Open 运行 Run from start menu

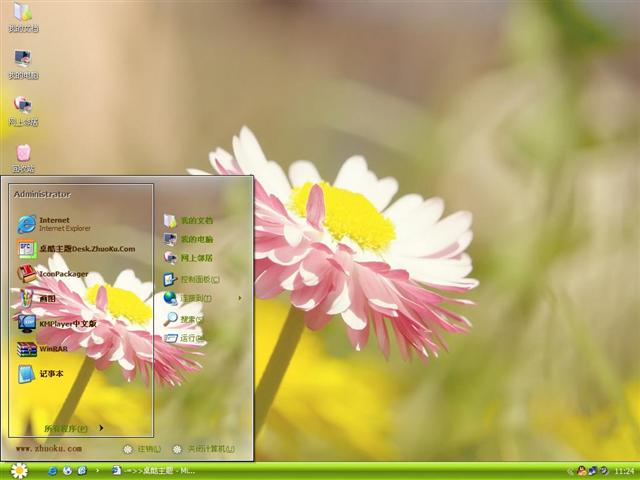tap(183, 338)
